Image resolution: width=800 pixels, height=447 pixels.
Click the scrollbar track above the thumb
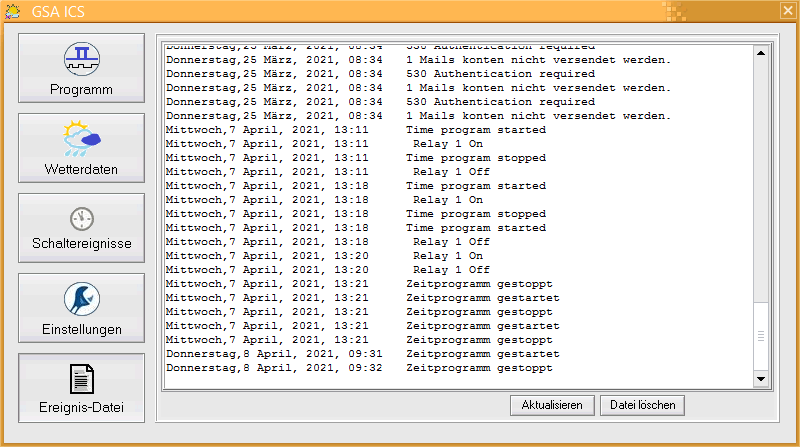(x=761, y=181)
